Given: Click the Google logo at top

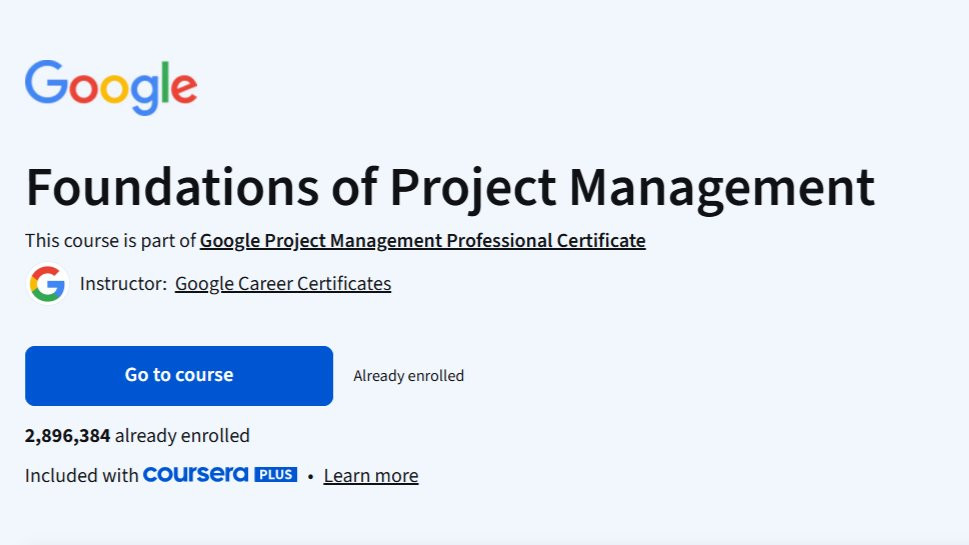Looking at the screenshot, I should point(111,87).
